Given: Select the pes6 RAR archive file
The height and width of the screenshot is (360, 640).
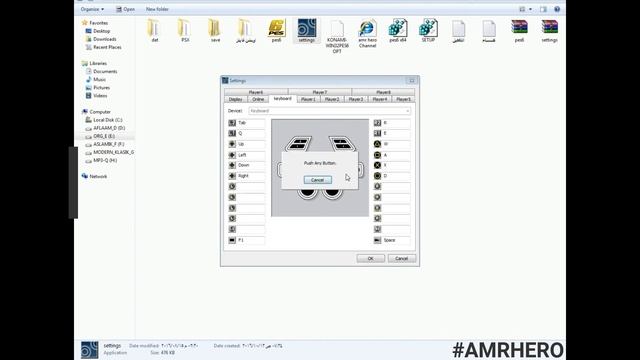Looking at the screenshot, I should tap(519, 31).
